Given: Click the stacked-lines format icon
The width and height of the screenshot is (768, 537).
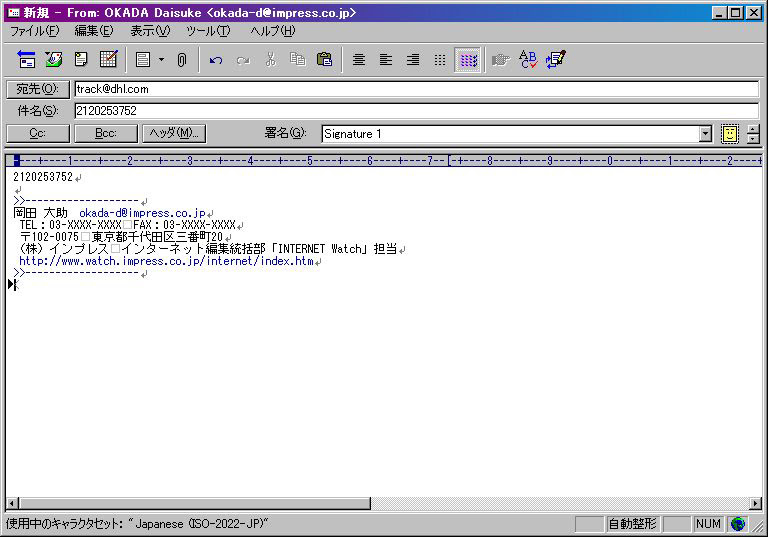Looking at the screenshot, I should (143, 60).
